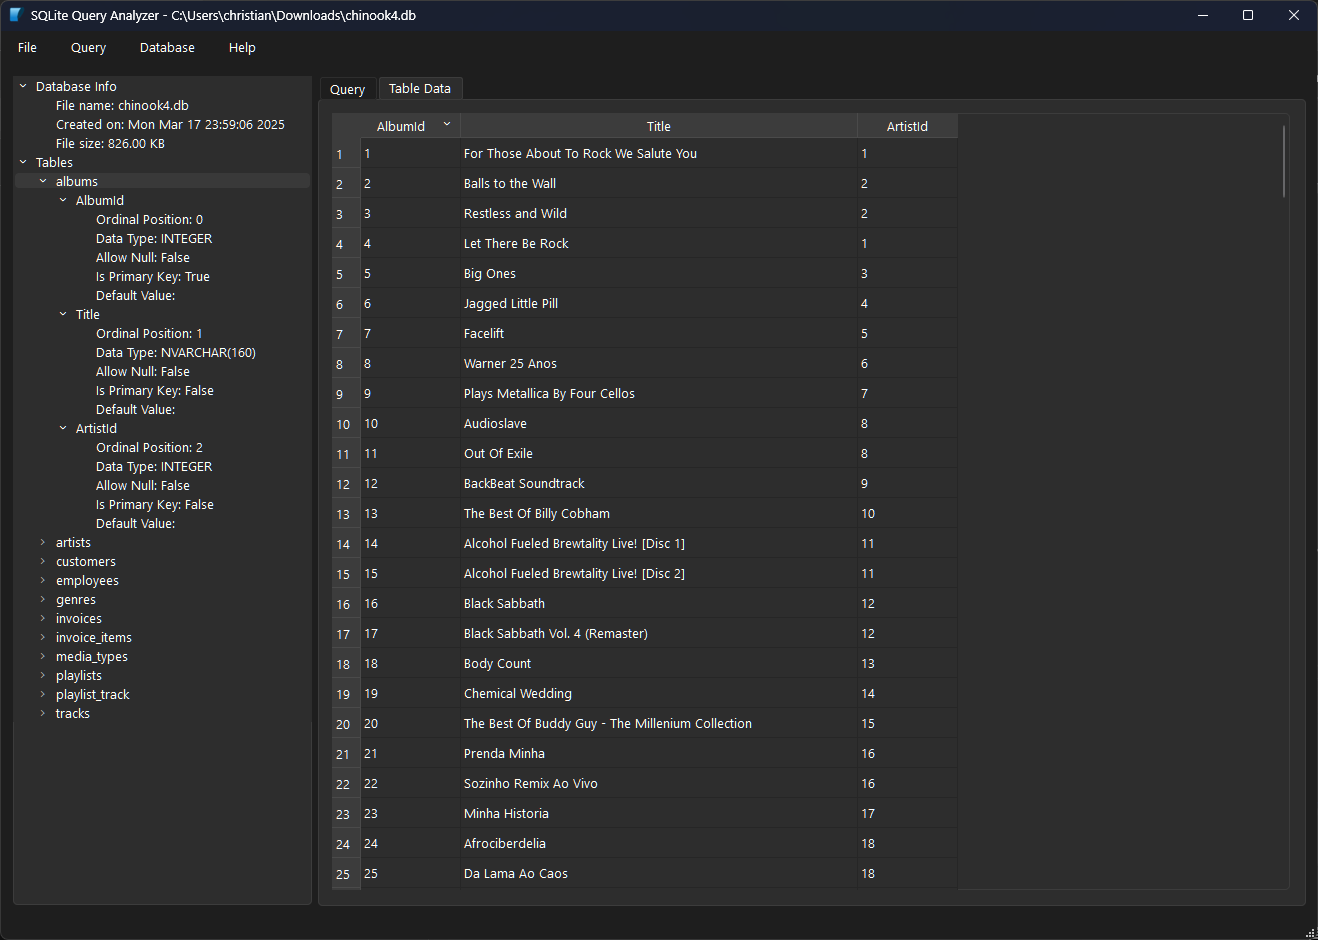1318x940 pixels.
Task: Select 'Ordinal Position: 2' entry
Action: coord(149,447)
